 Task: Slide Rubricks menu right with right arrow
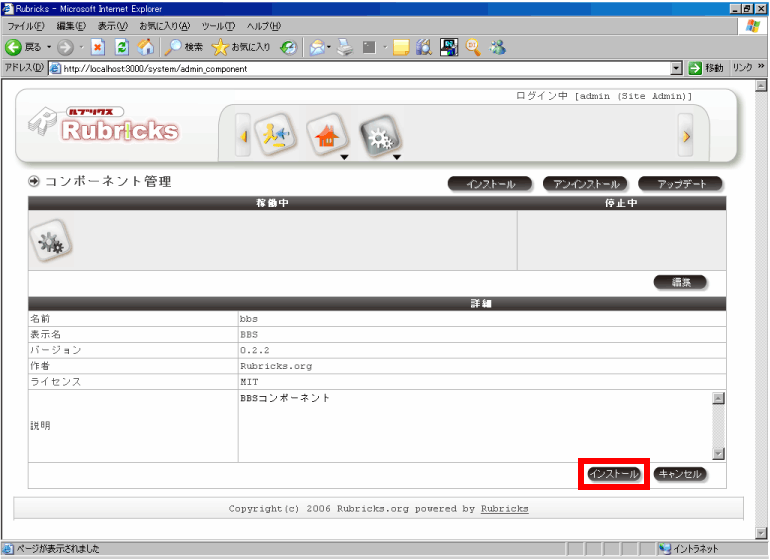686,136
